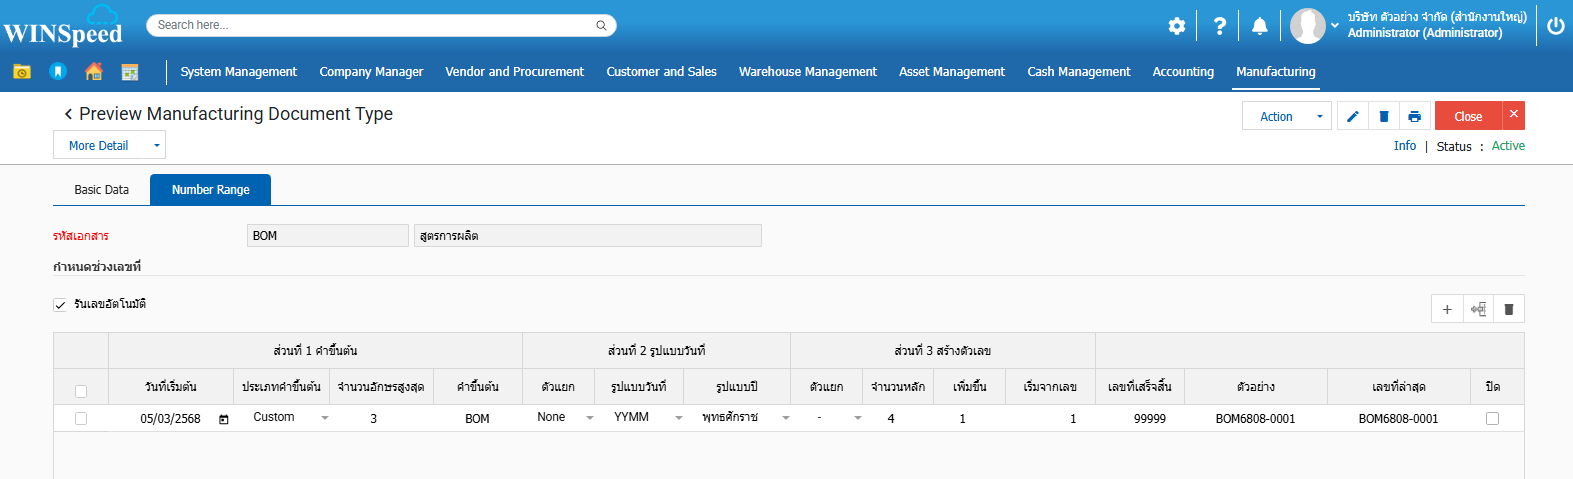
Task: Open the home icon shortcut
Action: [x=94, y=71]
